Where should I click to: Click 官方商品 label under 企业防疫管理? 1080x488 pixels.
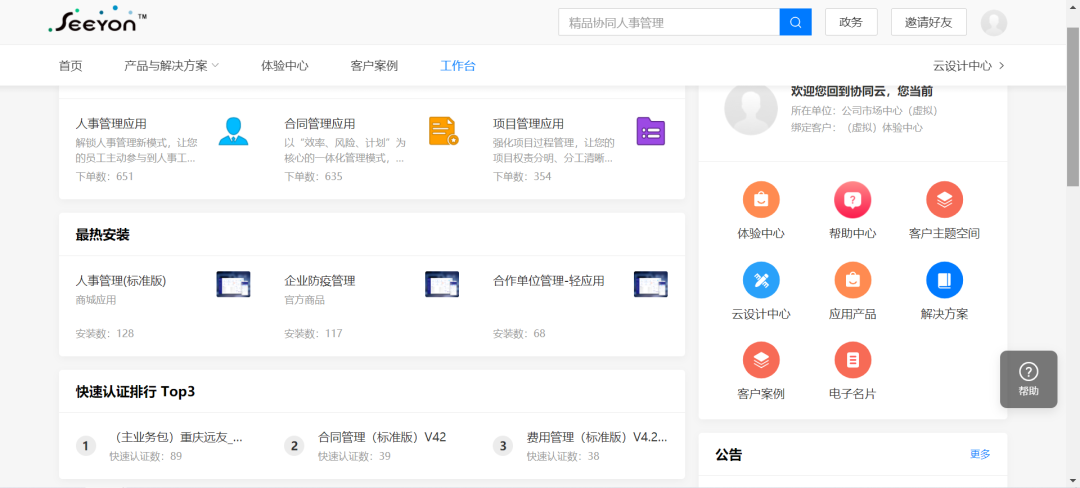click(x=304, y=300)
